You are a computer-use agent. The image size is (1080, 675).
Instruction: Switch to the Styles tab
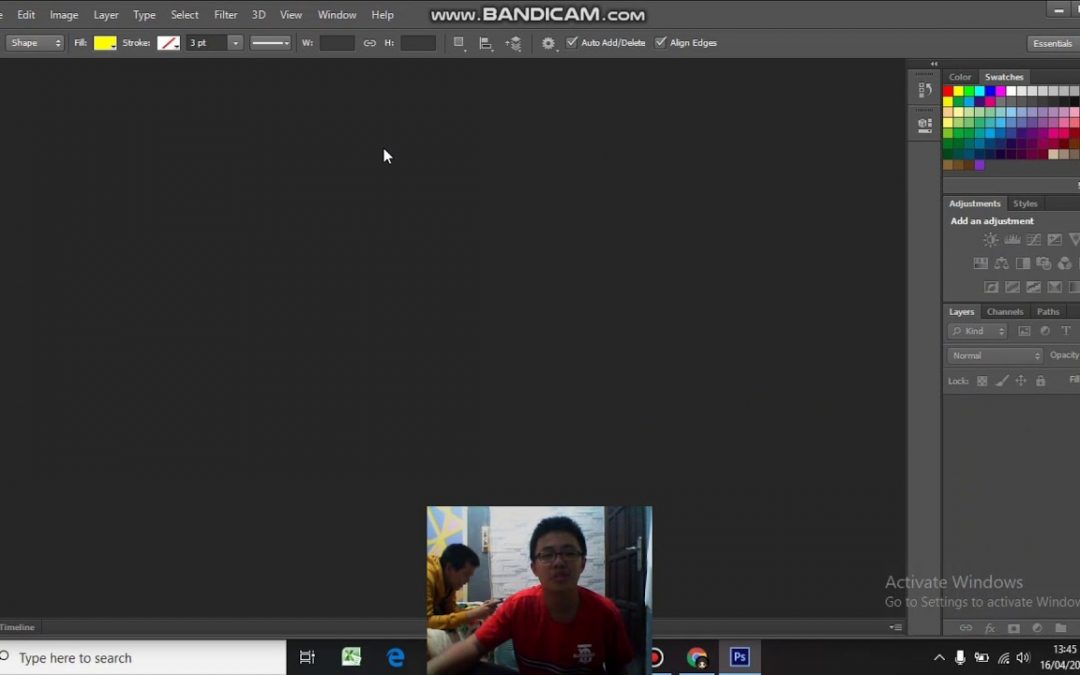(x=1025, y=204)
